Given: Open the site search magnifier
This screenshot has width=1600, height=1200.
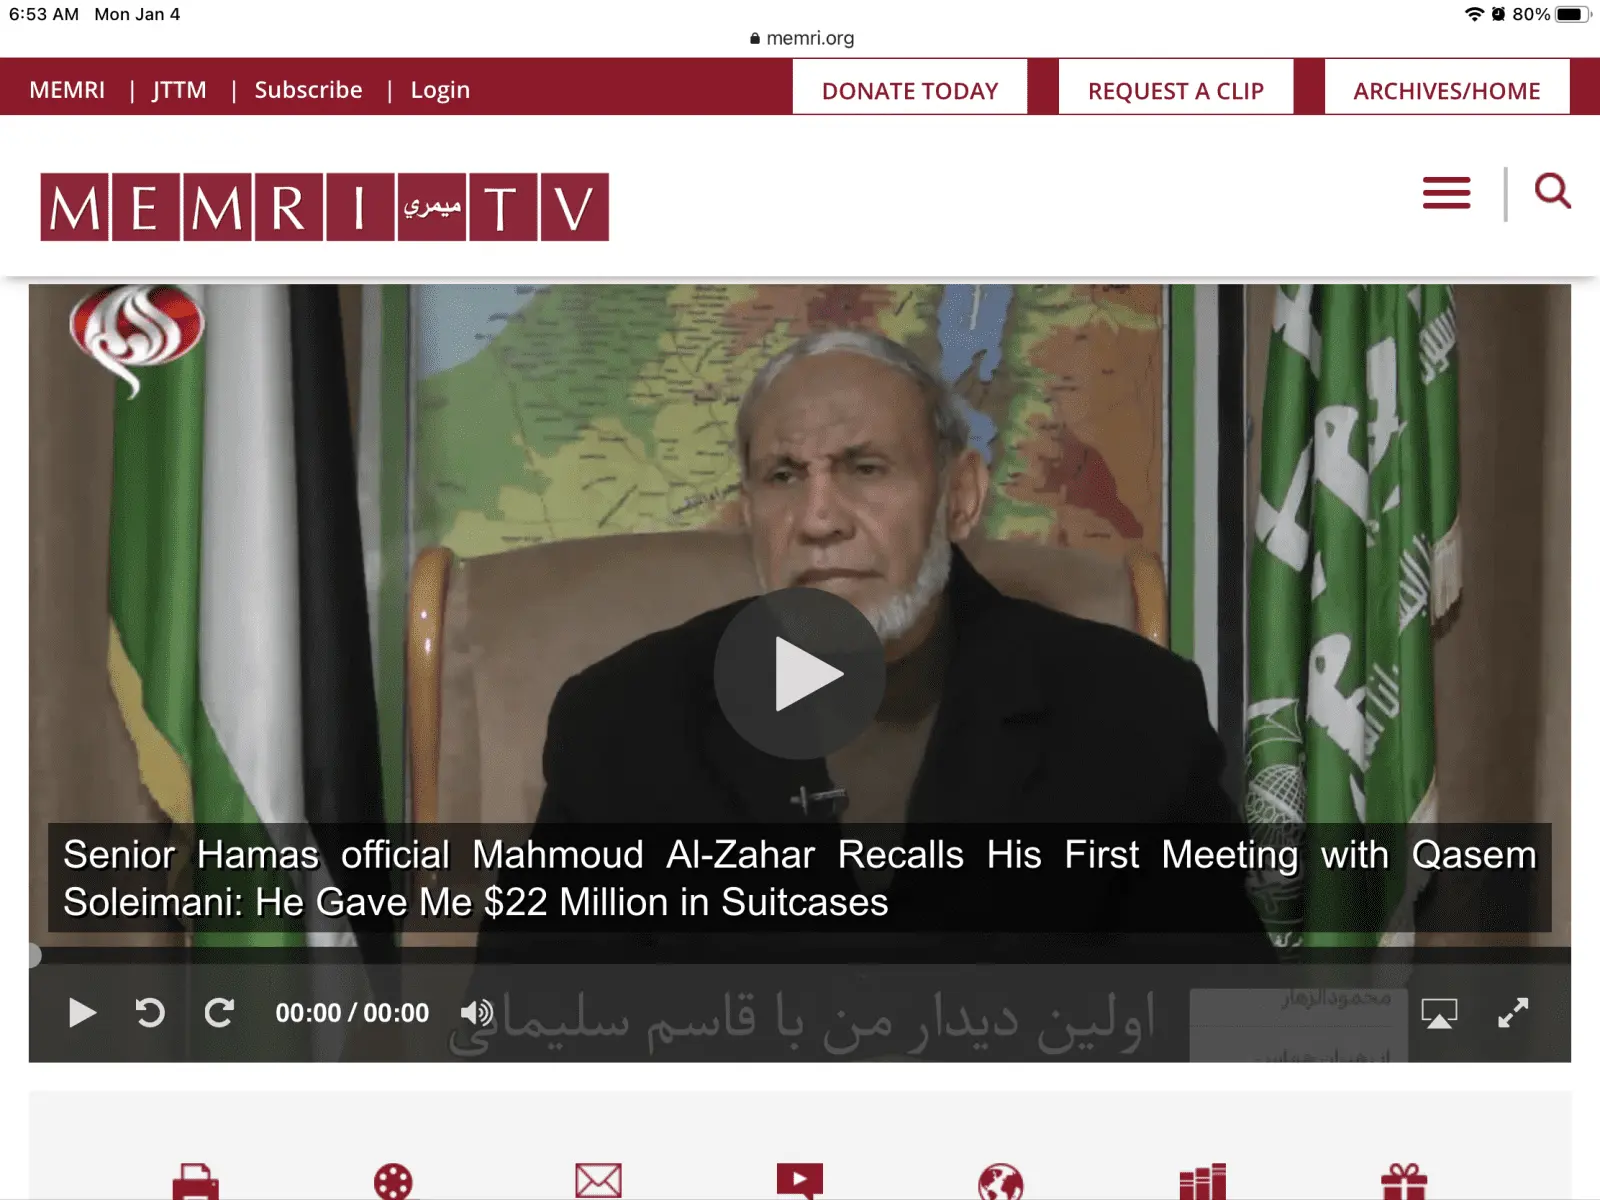Looking at the screenshot, I should tap(1552, 191).
